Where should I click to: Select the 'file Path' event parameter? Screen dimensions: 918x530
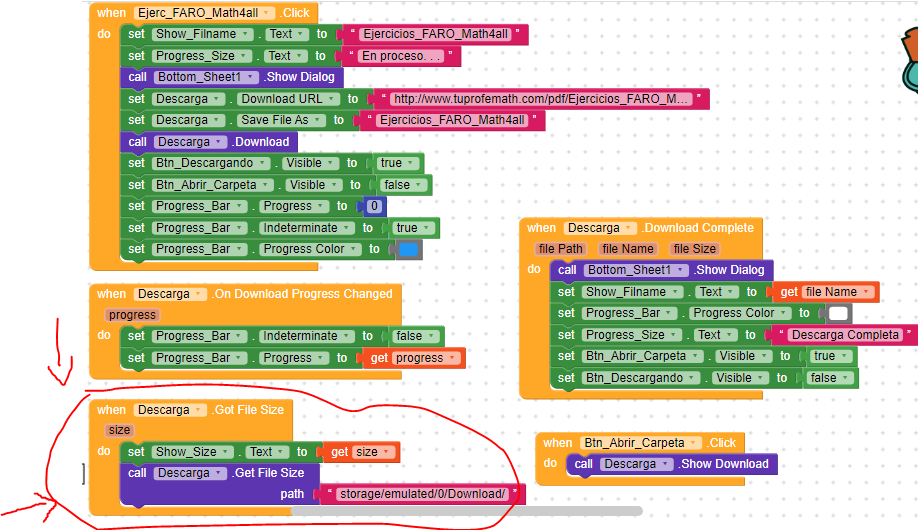tap(560, 249)
